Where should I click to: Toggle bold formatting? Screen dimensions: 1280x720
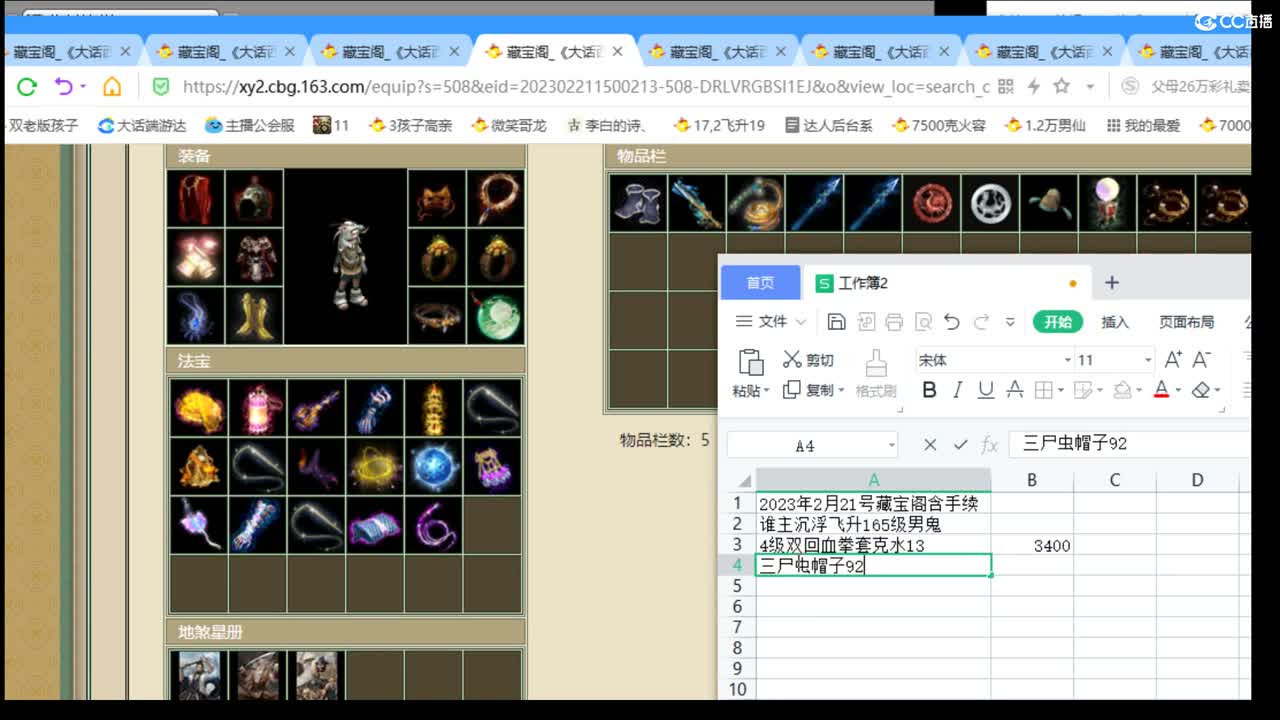(929, 390)
